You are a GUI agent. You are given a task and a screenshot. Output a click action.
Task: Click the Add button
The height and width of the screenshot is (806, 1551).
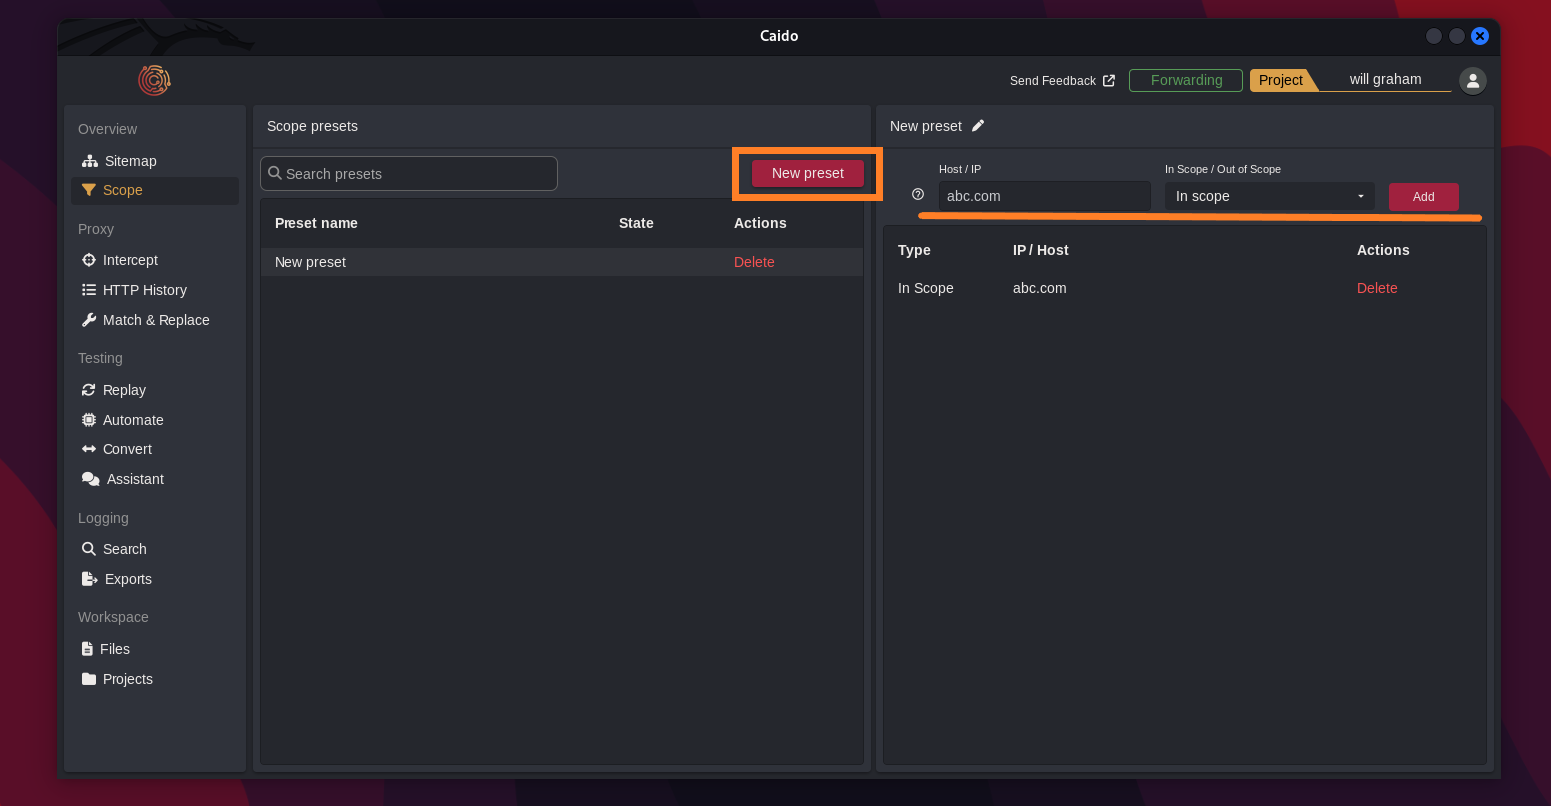1424,197
